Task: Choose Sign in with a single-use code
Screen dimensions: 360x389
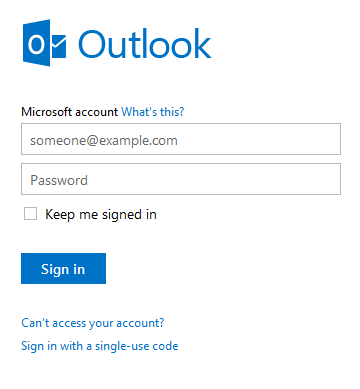Action: (100, 346)
